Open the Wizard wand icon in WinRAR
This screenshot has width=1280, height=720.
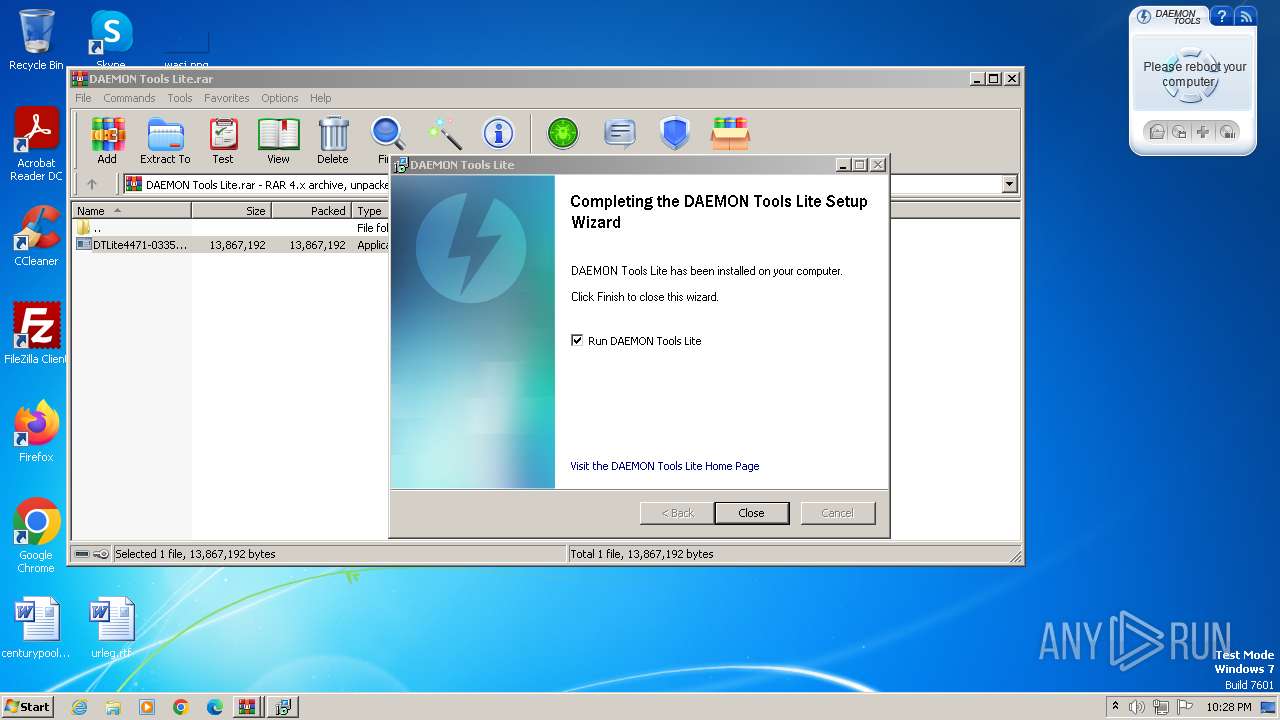(x=444, y=133)
